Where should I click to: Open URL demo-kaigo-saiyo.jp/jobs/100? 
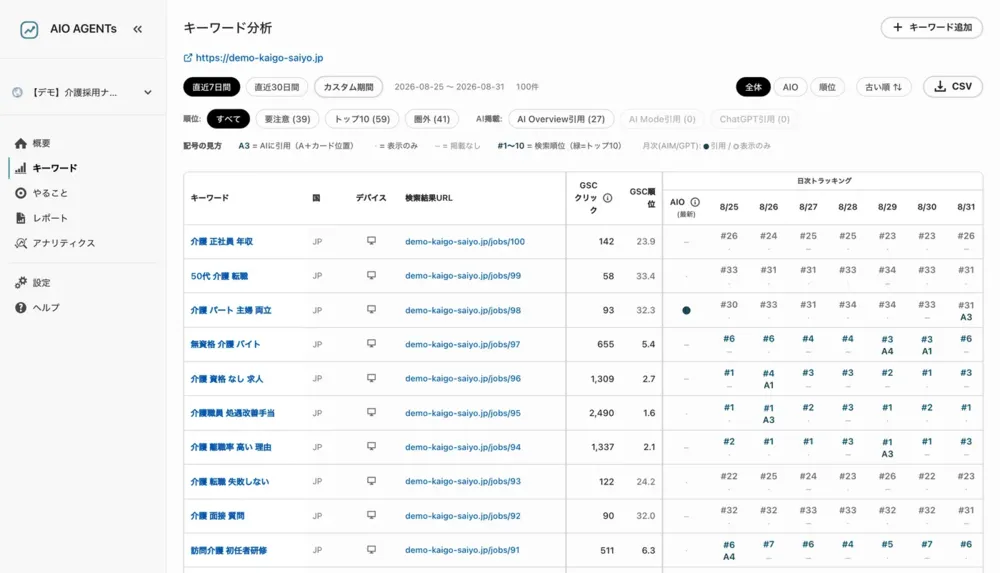point(465,242)
